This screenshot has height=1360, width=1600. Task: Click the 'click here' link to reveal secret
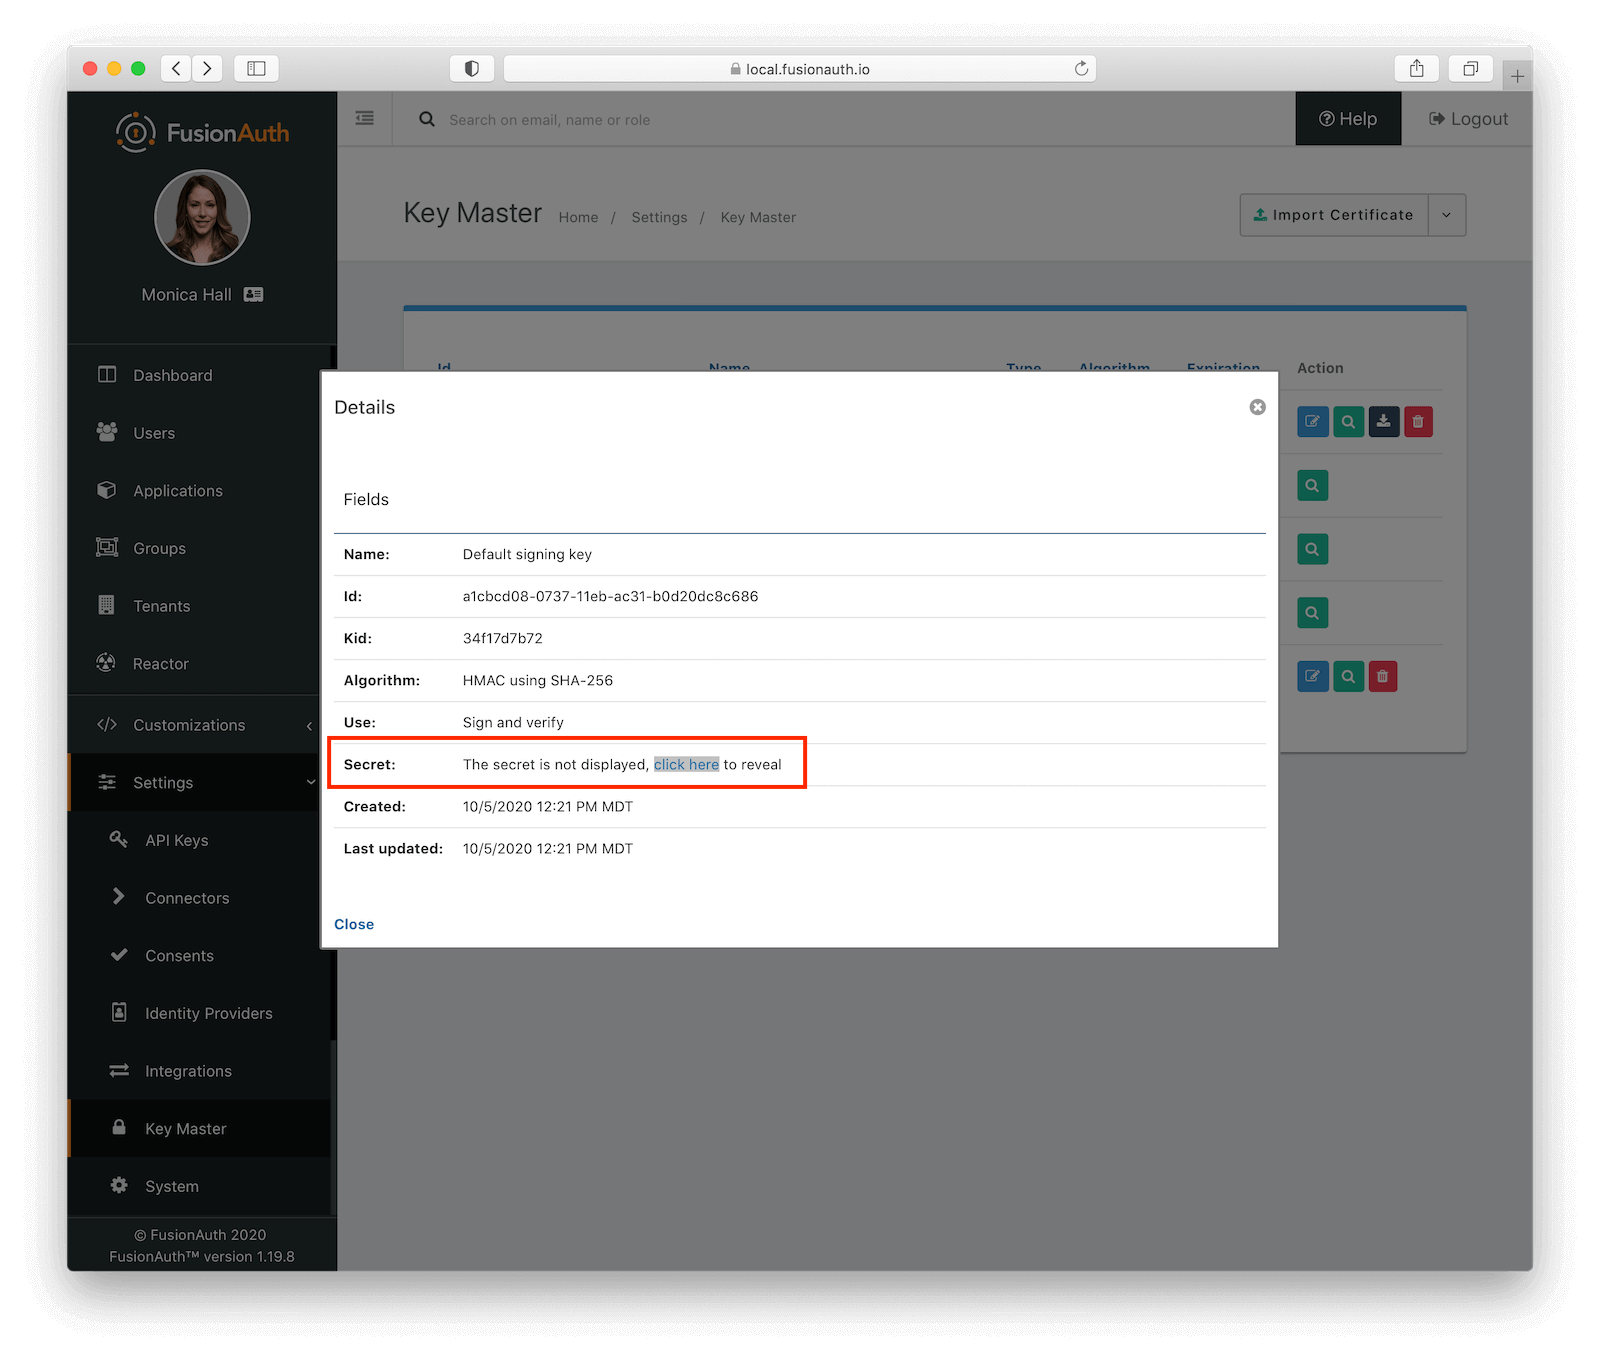[x=686, y=764]
